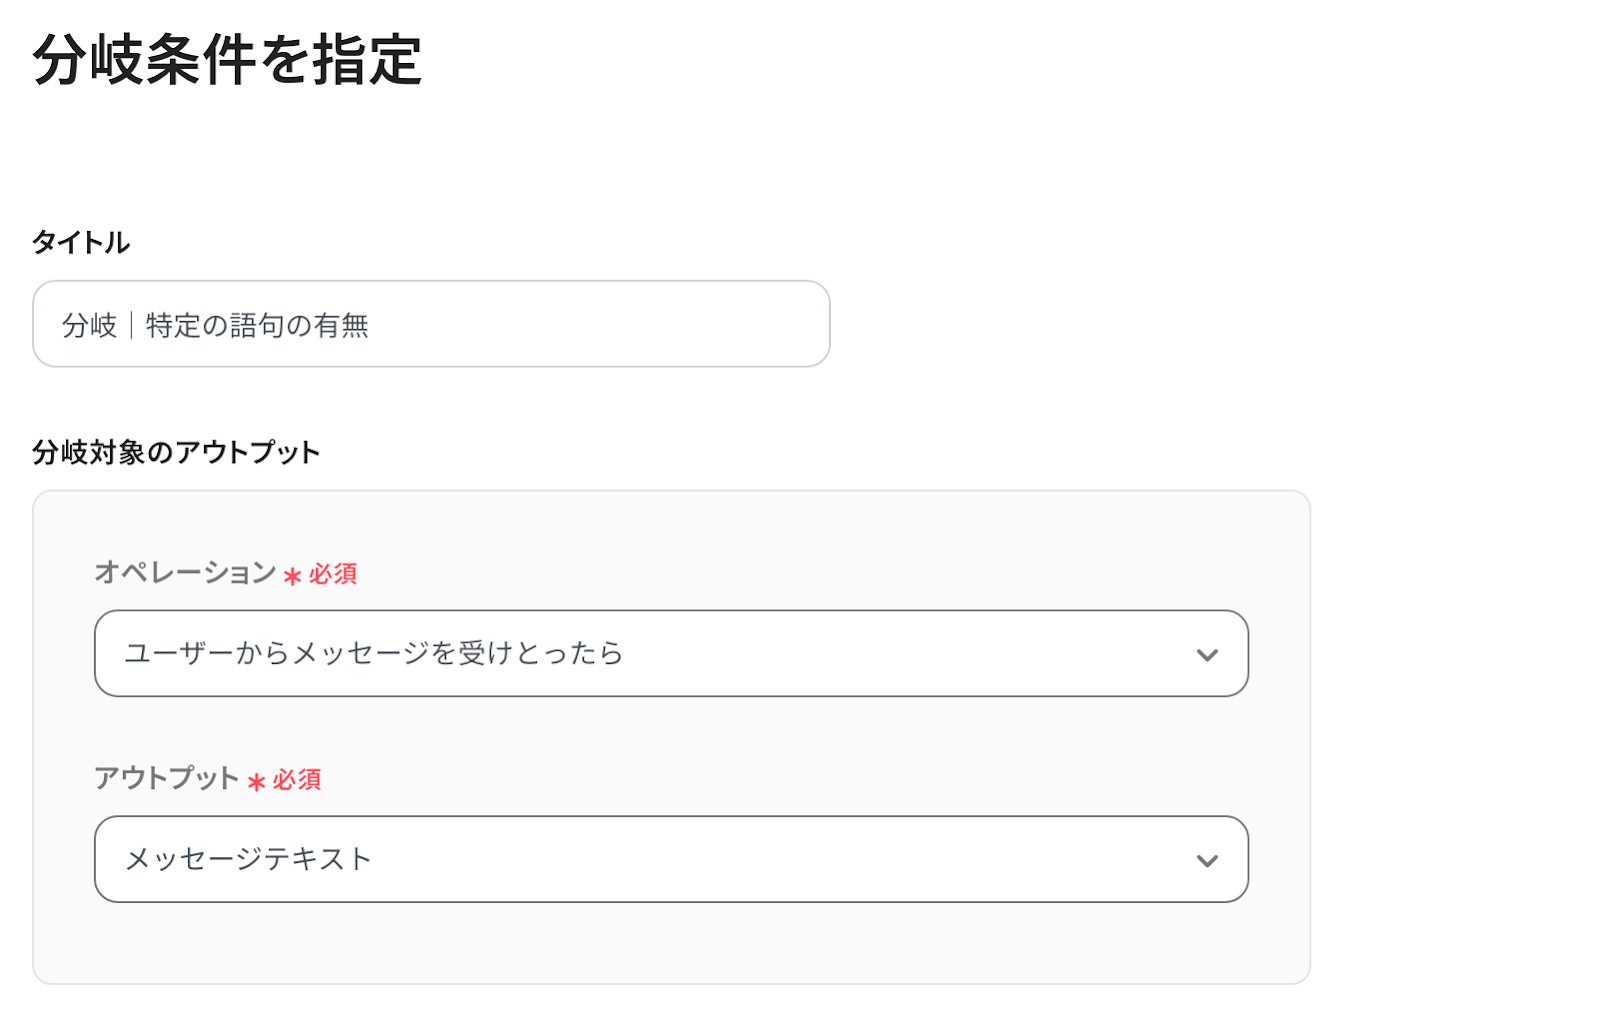Click the オペレーション field label

point(185,572)
